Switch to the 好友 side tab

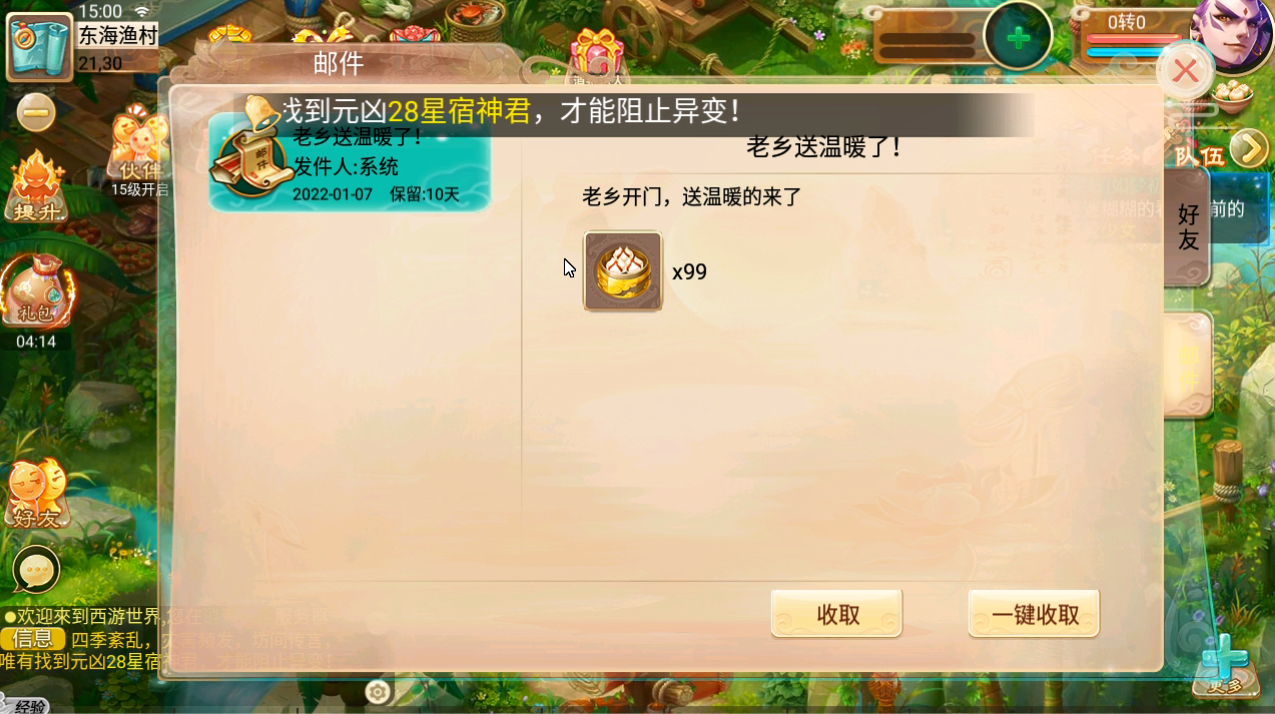pos(1187,227)
